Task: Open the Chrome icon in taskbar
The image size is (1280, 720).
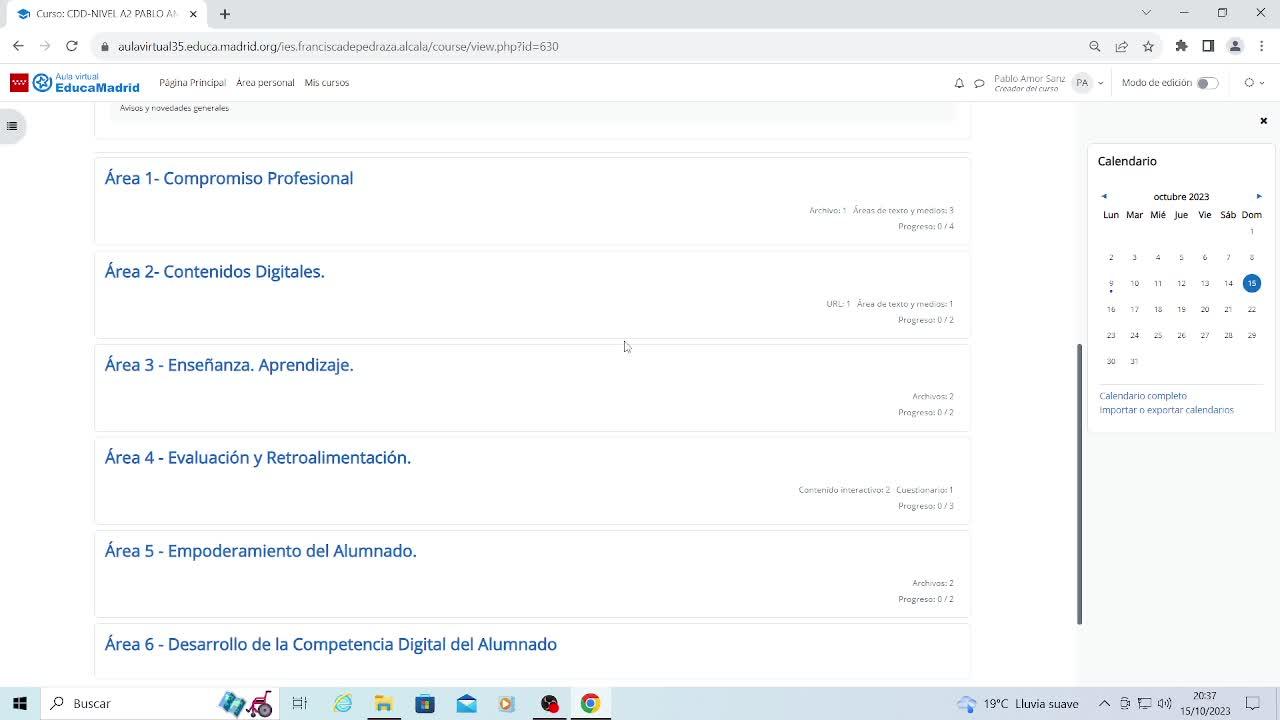Action: (590, 703)
